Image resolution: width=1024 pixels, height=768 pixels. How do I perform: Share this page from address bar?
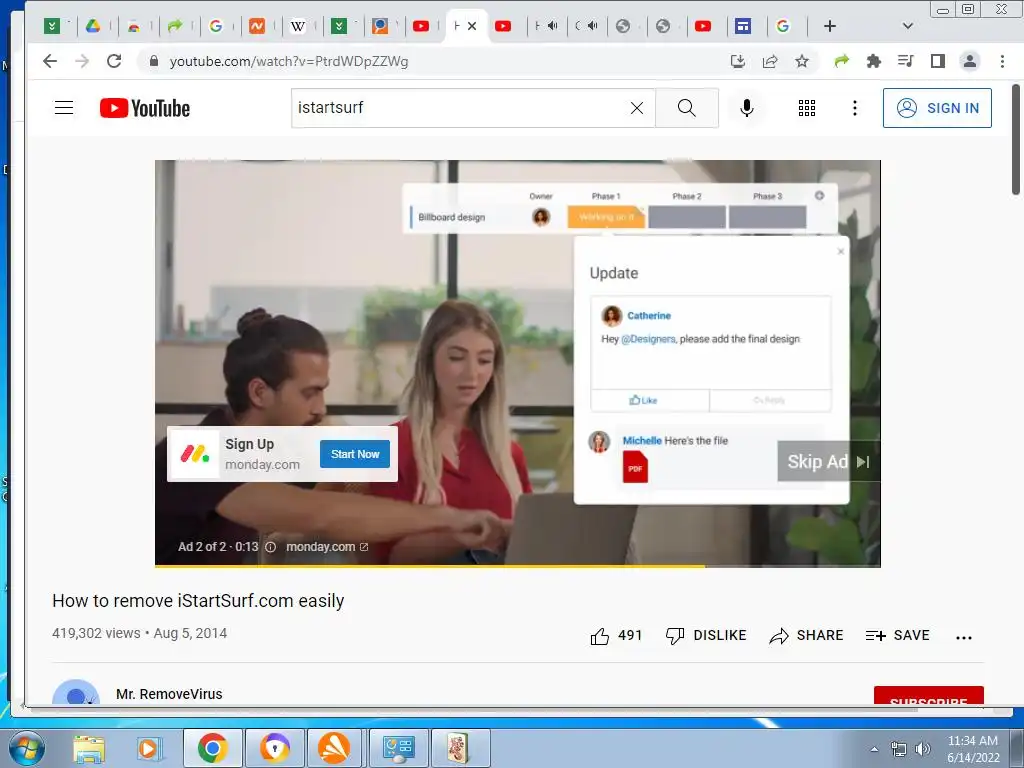coord(770,61)
